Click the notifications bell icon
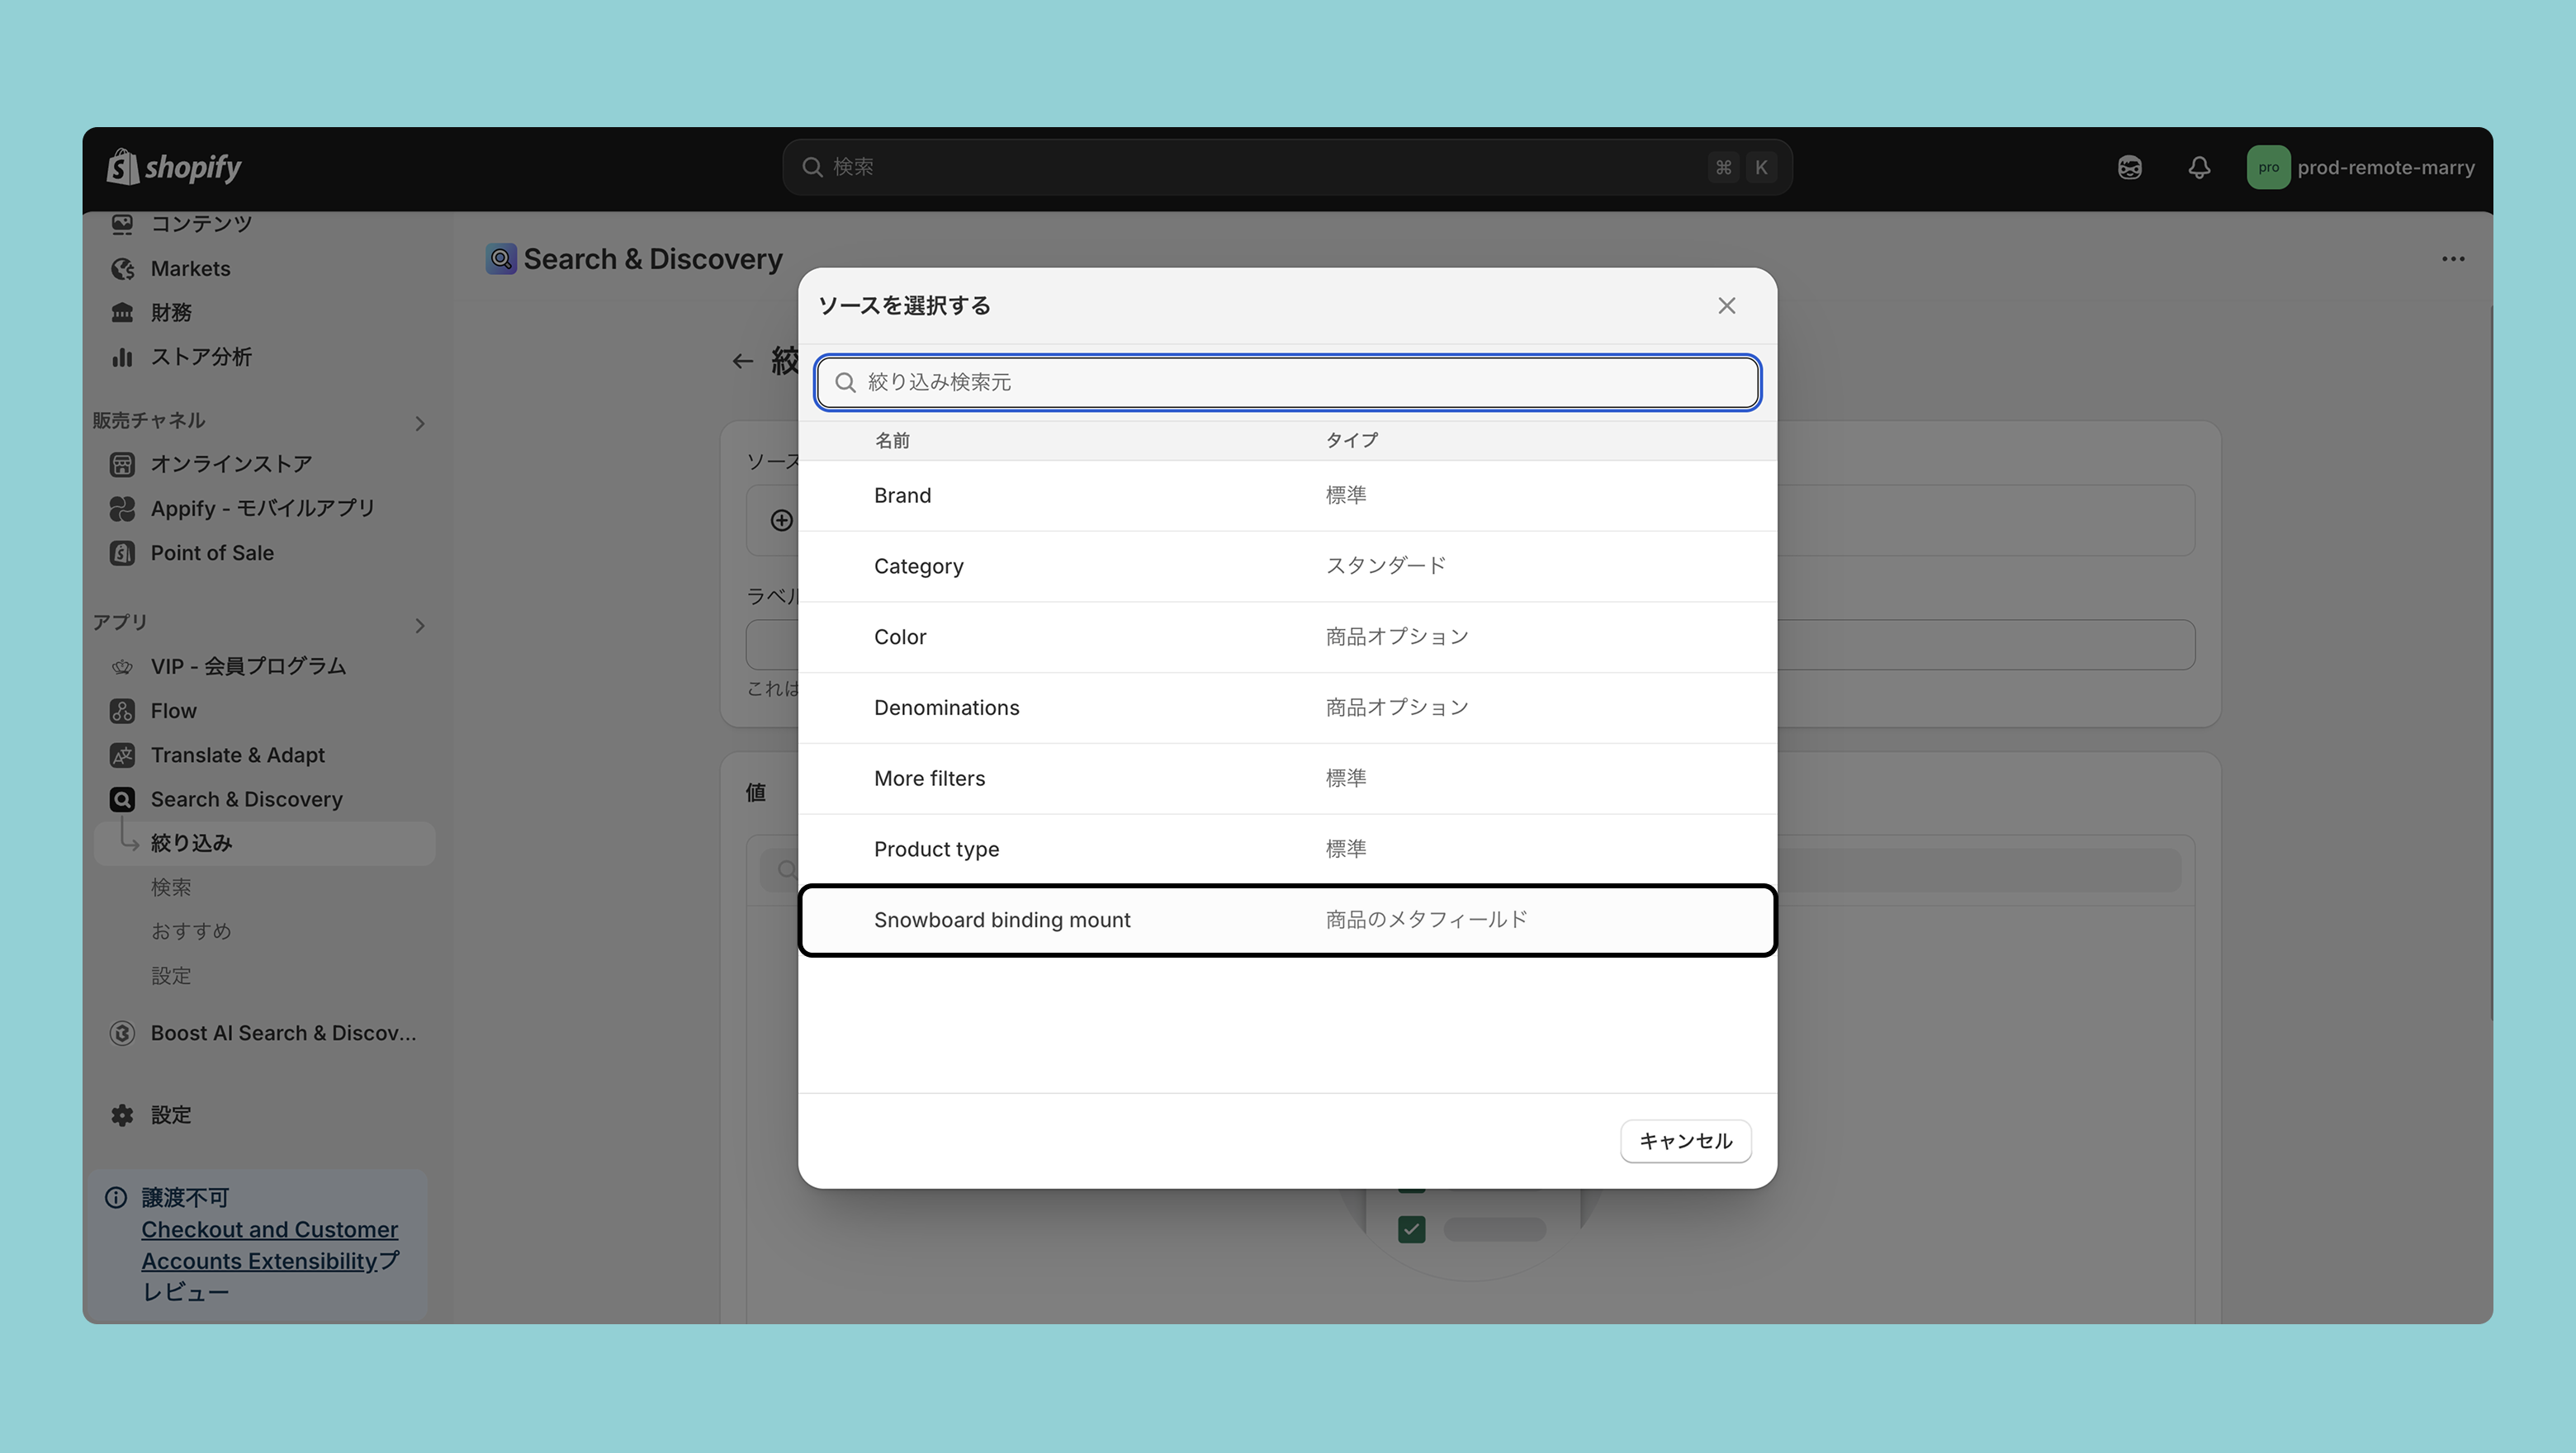Screen dimensions: 2576x1453 click(2198, 167)
